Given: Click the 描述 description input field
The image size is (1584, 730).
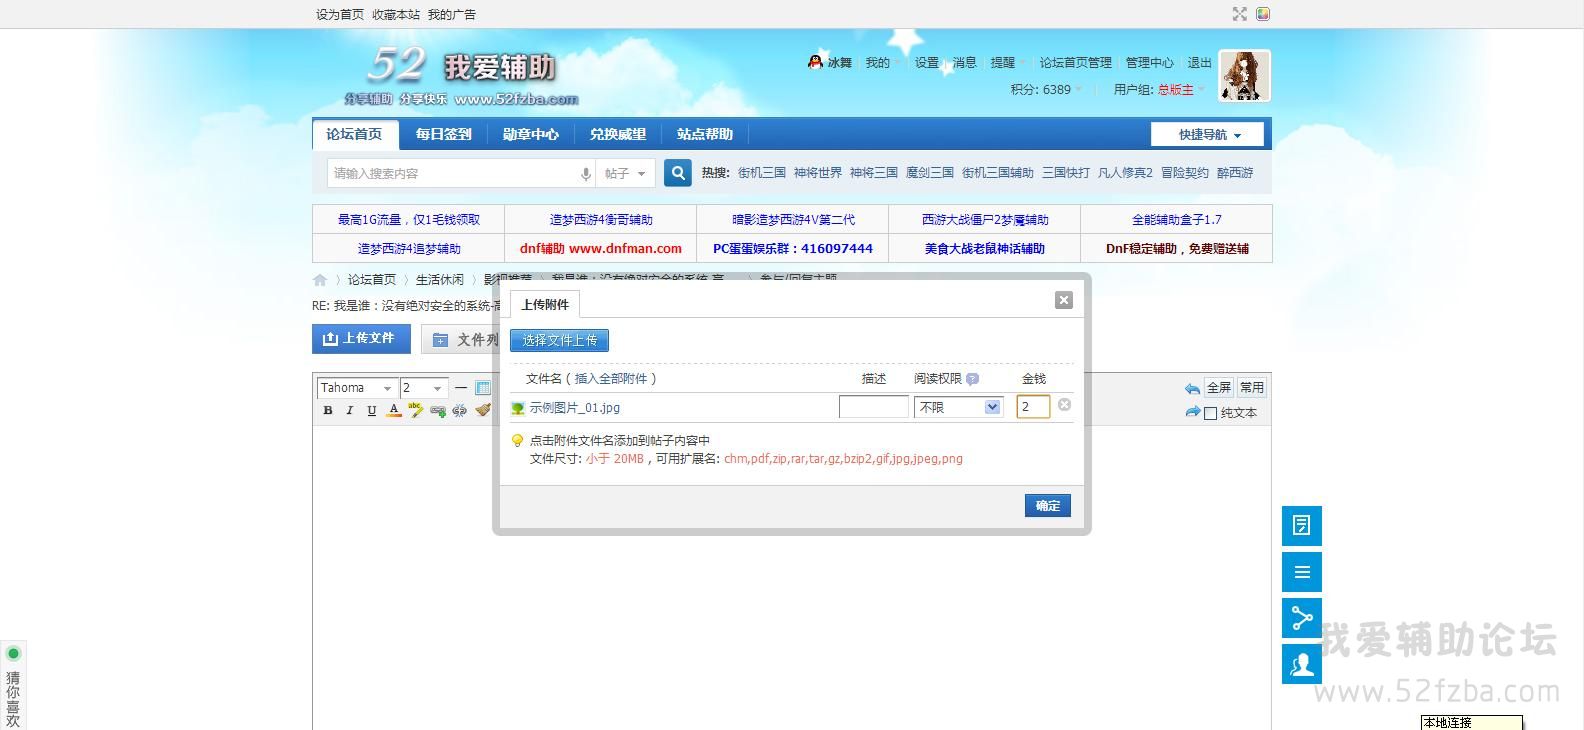Looking at the screenshot, I should pyautogui.click(x=873, y=407).
